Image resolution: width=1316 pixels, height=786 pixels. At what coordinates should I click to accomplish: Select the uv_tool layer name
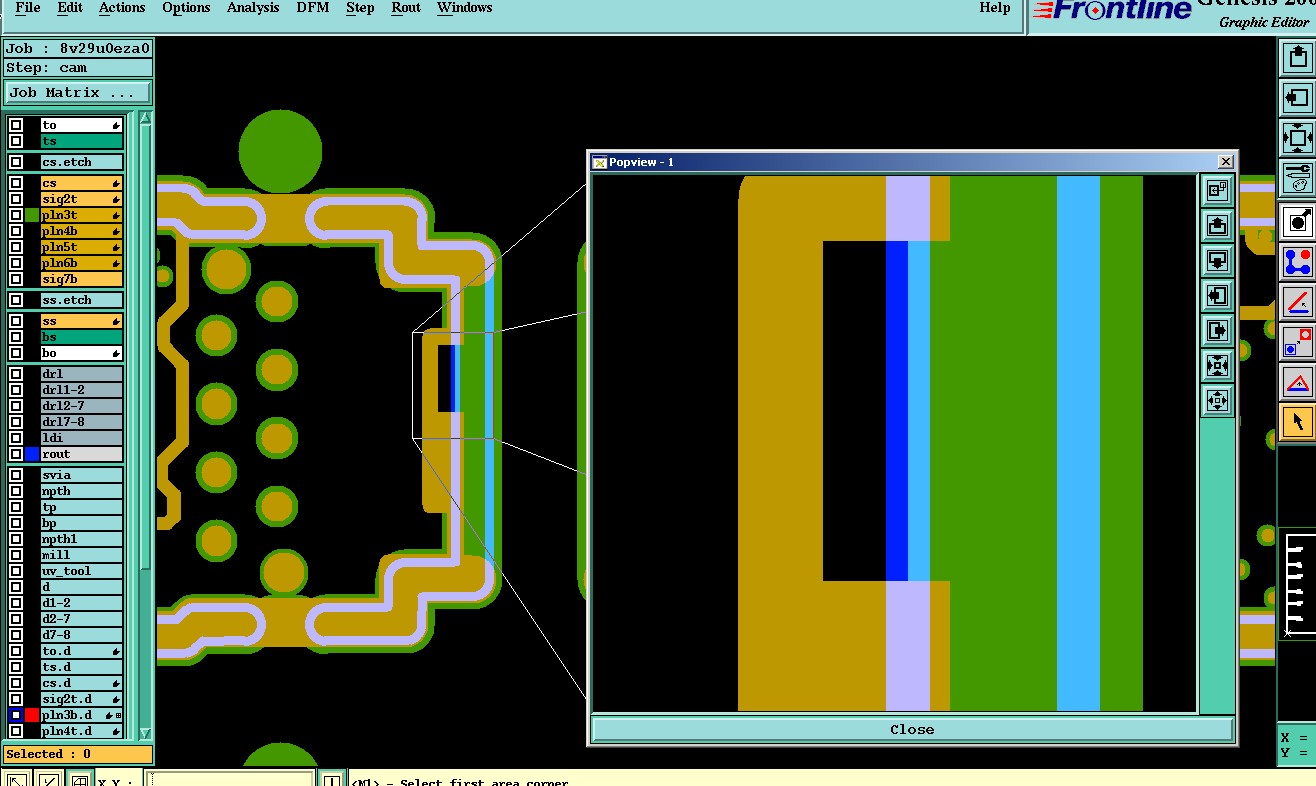(82, 571)
